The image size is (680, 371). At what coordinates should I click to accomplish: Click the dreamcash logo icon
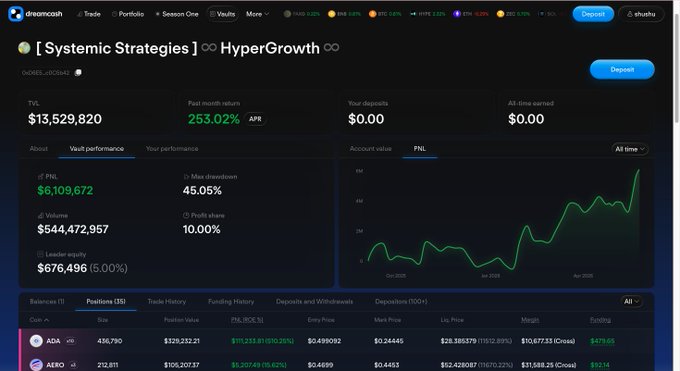coord(16,14)
